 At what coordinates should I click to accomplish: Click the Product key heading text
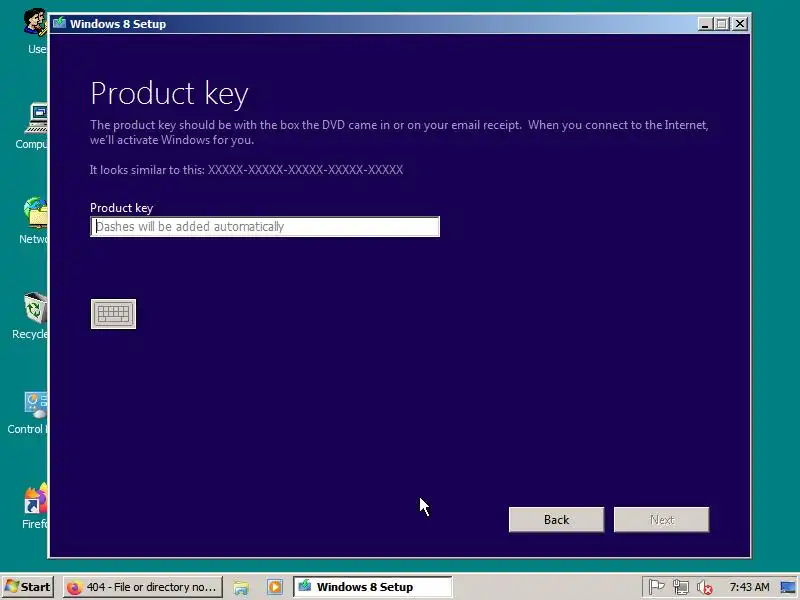[x=169, y=94]
